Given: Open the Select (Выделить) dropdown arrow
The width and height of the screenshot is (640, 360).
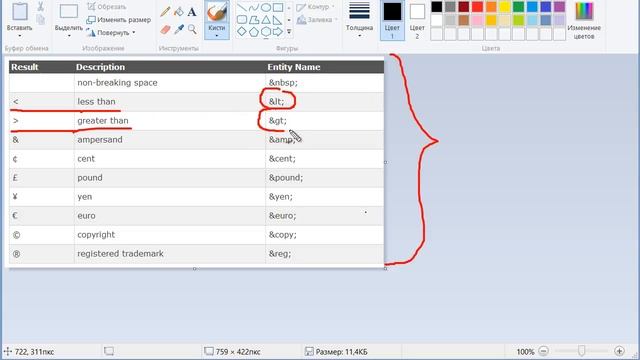Looking at the screenshot, I should pyautogui.click(x=69, y=36).
